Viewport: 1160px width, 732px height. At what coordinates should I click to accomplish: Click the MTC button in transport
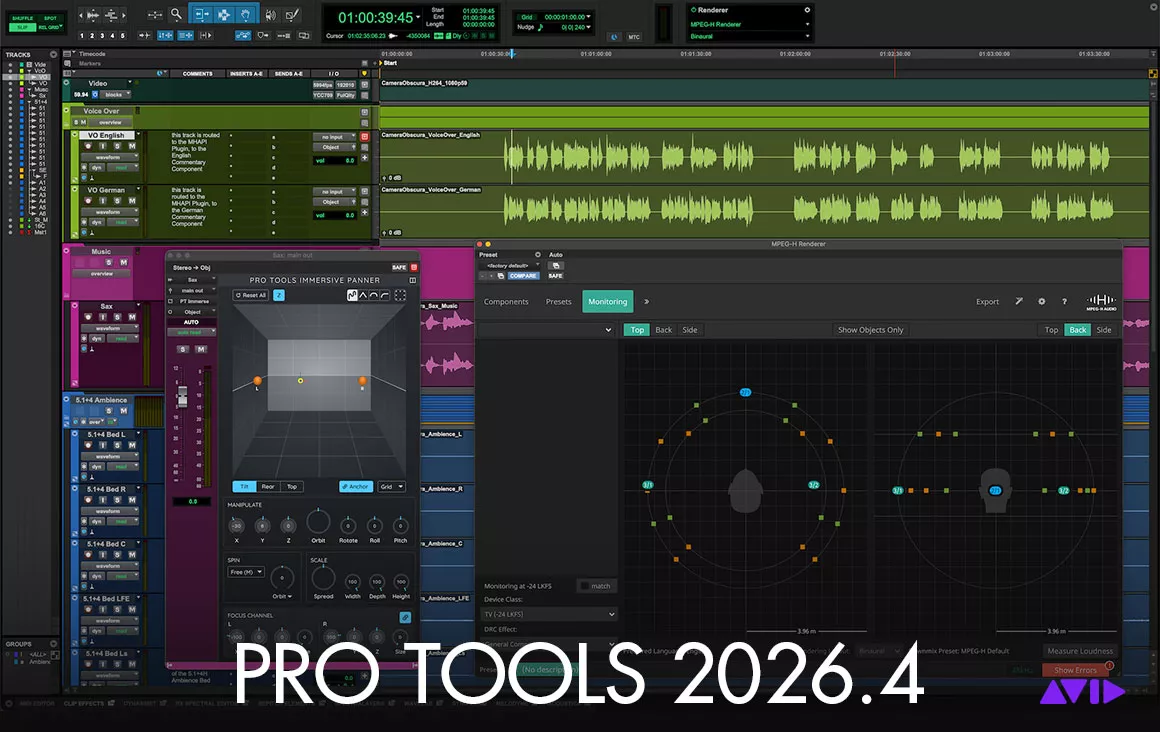(x=634, y=36)
